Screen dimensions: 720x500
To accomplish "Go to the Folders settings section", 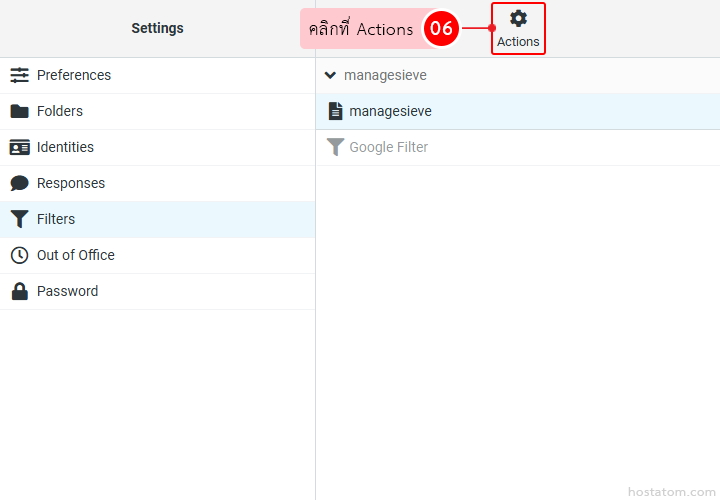I will pos(60,111).
